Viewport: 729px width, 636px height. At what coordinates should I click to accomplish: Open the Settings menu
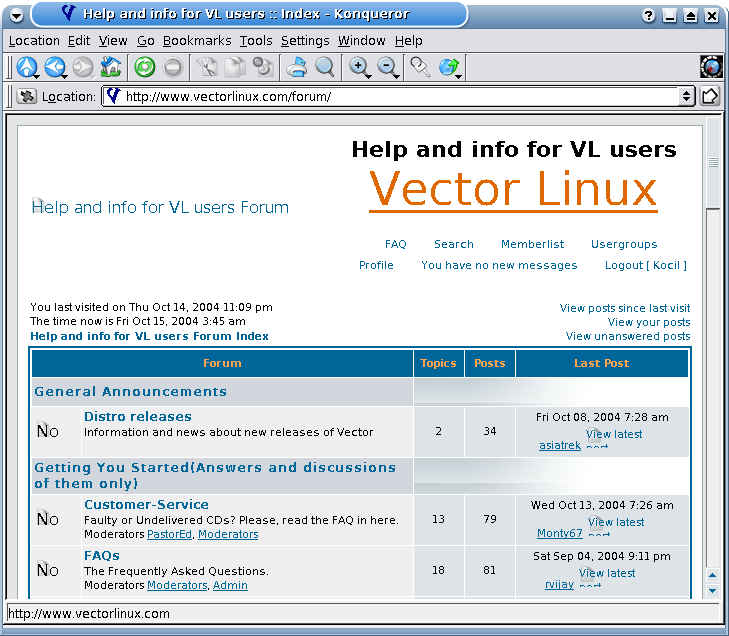[x=305, y=41]
